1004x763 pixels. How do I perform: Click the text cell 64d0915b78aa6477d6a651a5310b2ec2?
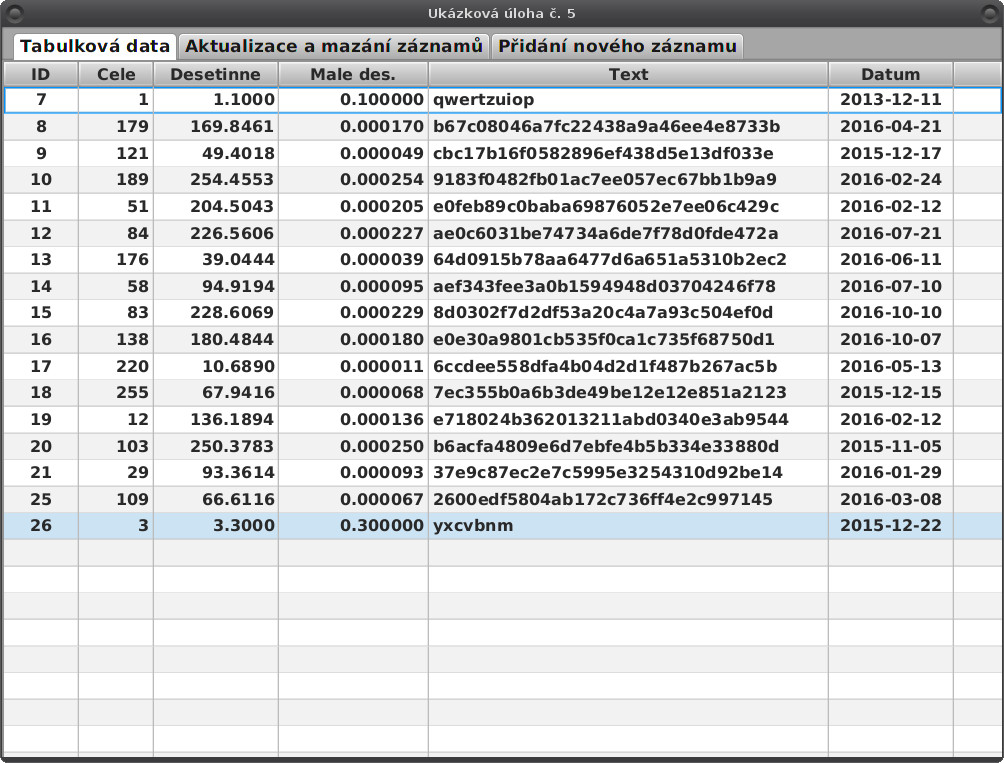(x=628, y=260)
